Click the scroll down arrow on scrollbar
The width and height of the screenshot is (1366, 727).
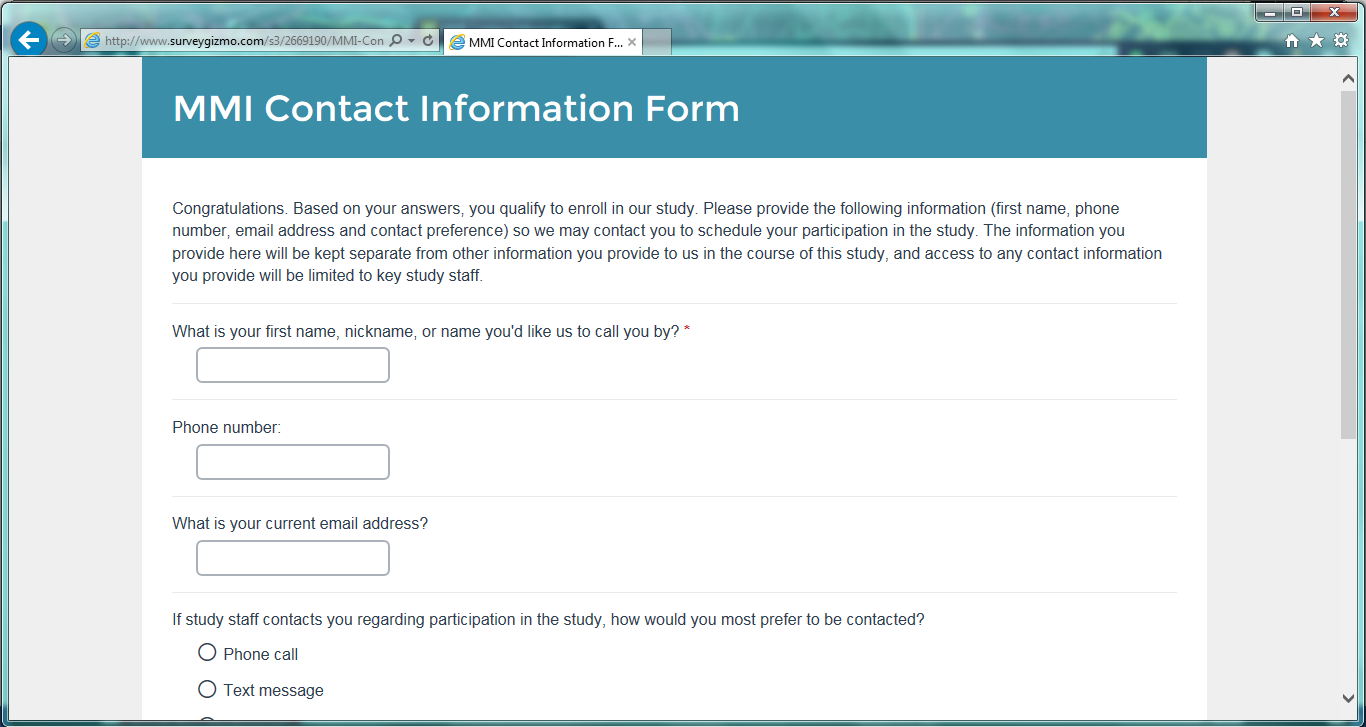tap(1348, 698)
